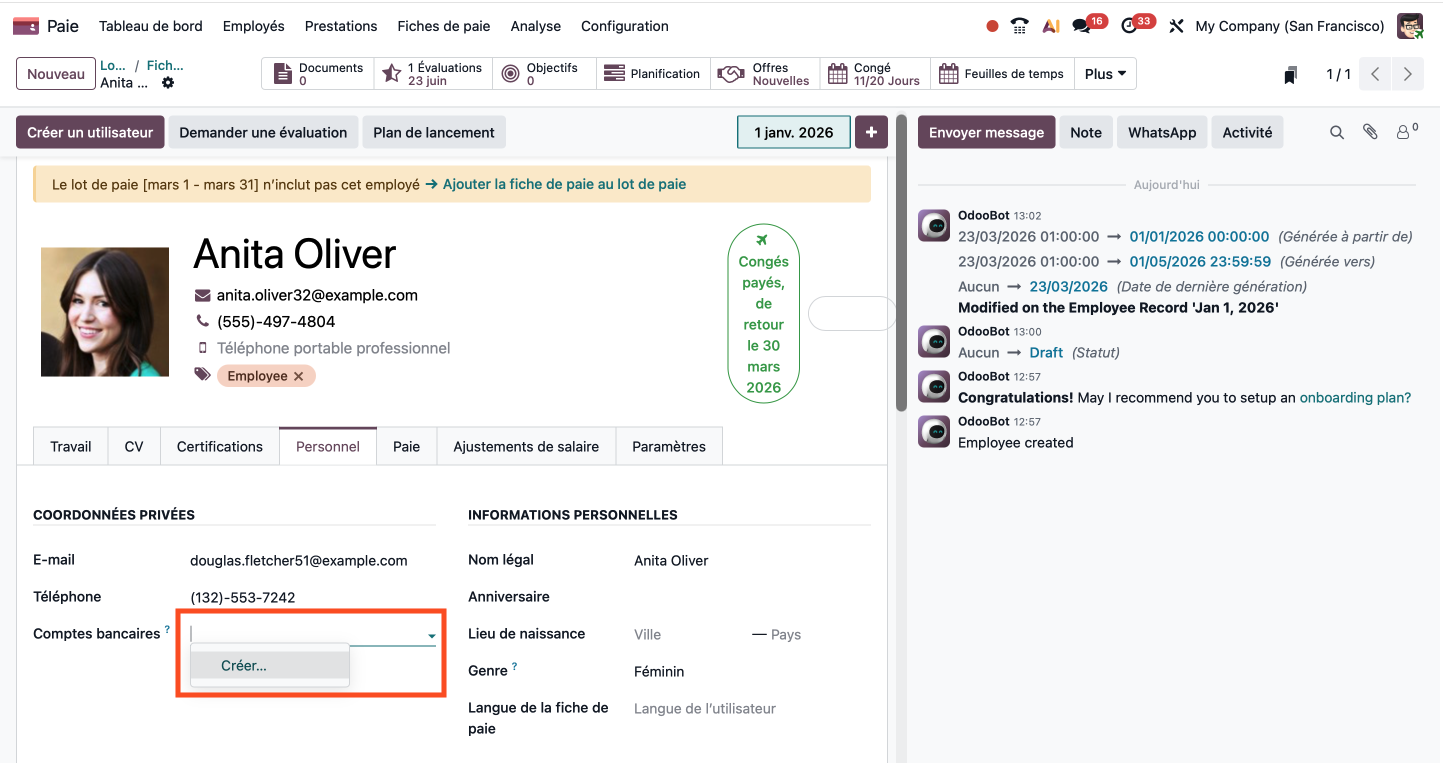Click the Congés payés status badge
Image resolution: width=1443 pixels, height=763 pixels.
tap(763, 314)
